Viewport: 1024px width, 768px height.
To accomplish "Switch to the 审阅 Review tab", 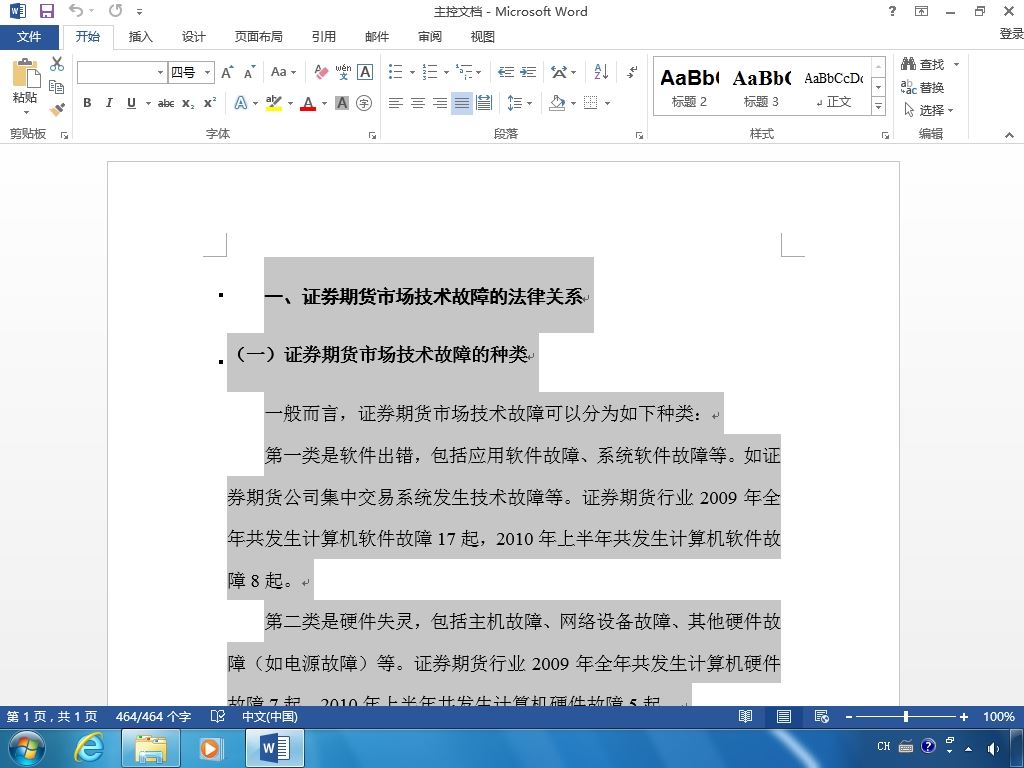I will 430,37.
